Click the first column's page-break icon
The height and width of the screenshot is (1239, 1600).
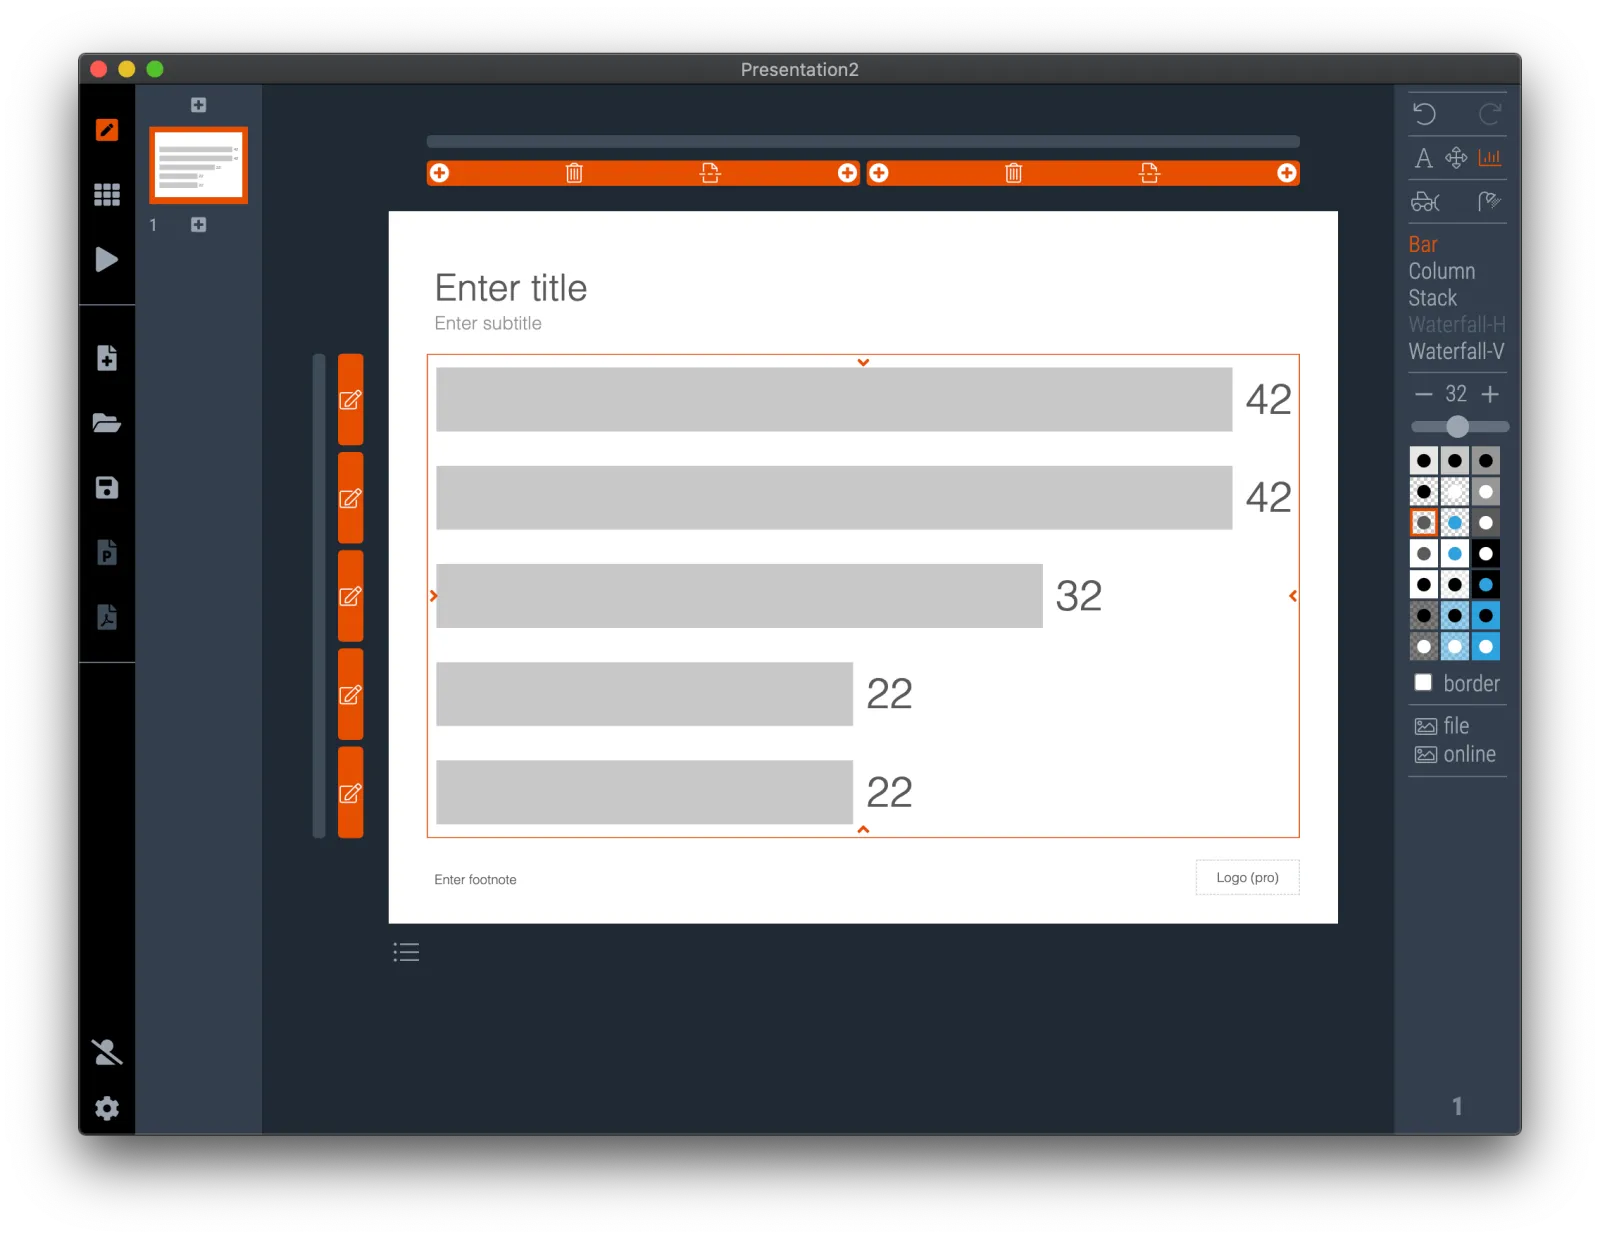(710, 173)
